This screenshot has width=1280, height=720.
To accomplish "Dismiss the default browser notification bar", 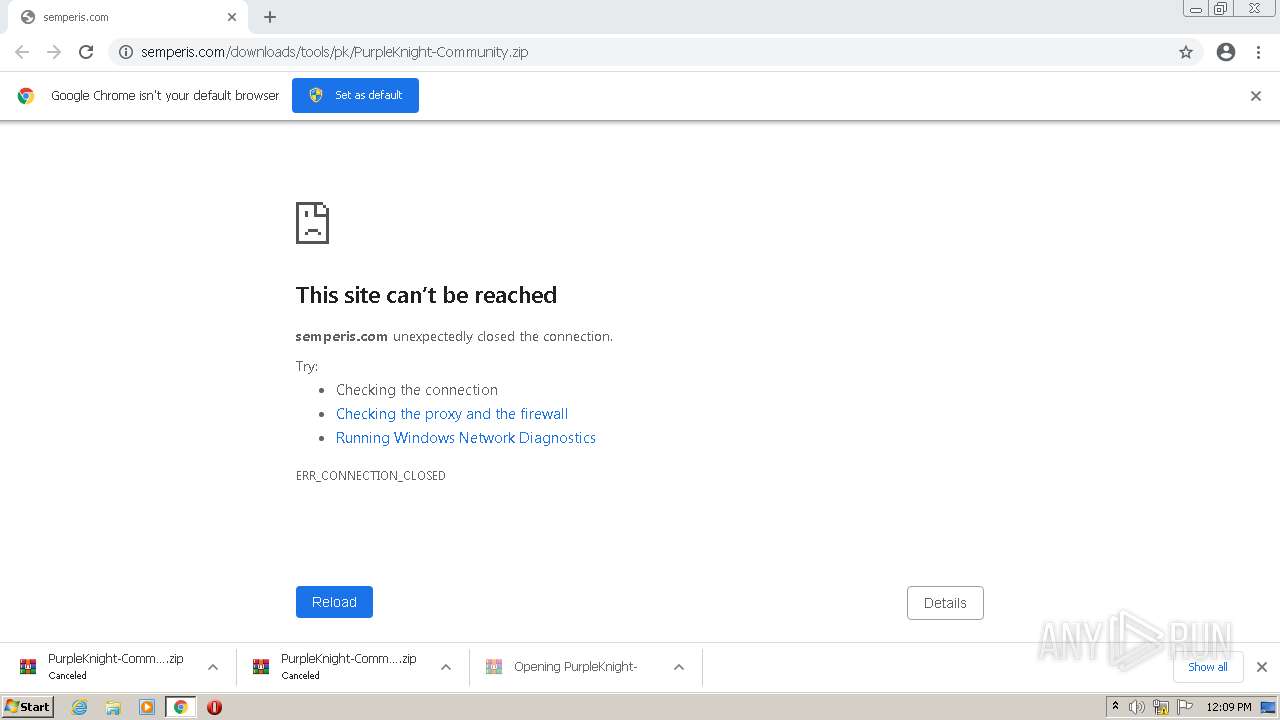I will [1256, 96].
